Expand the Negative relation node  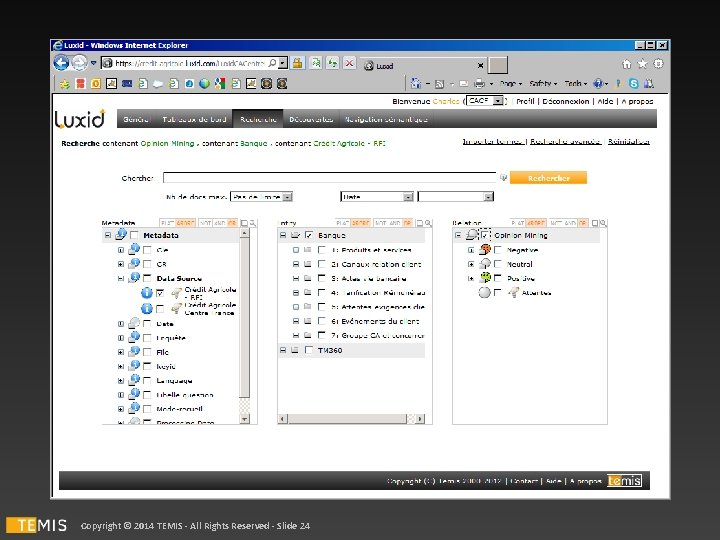click(x=471, y=250)
